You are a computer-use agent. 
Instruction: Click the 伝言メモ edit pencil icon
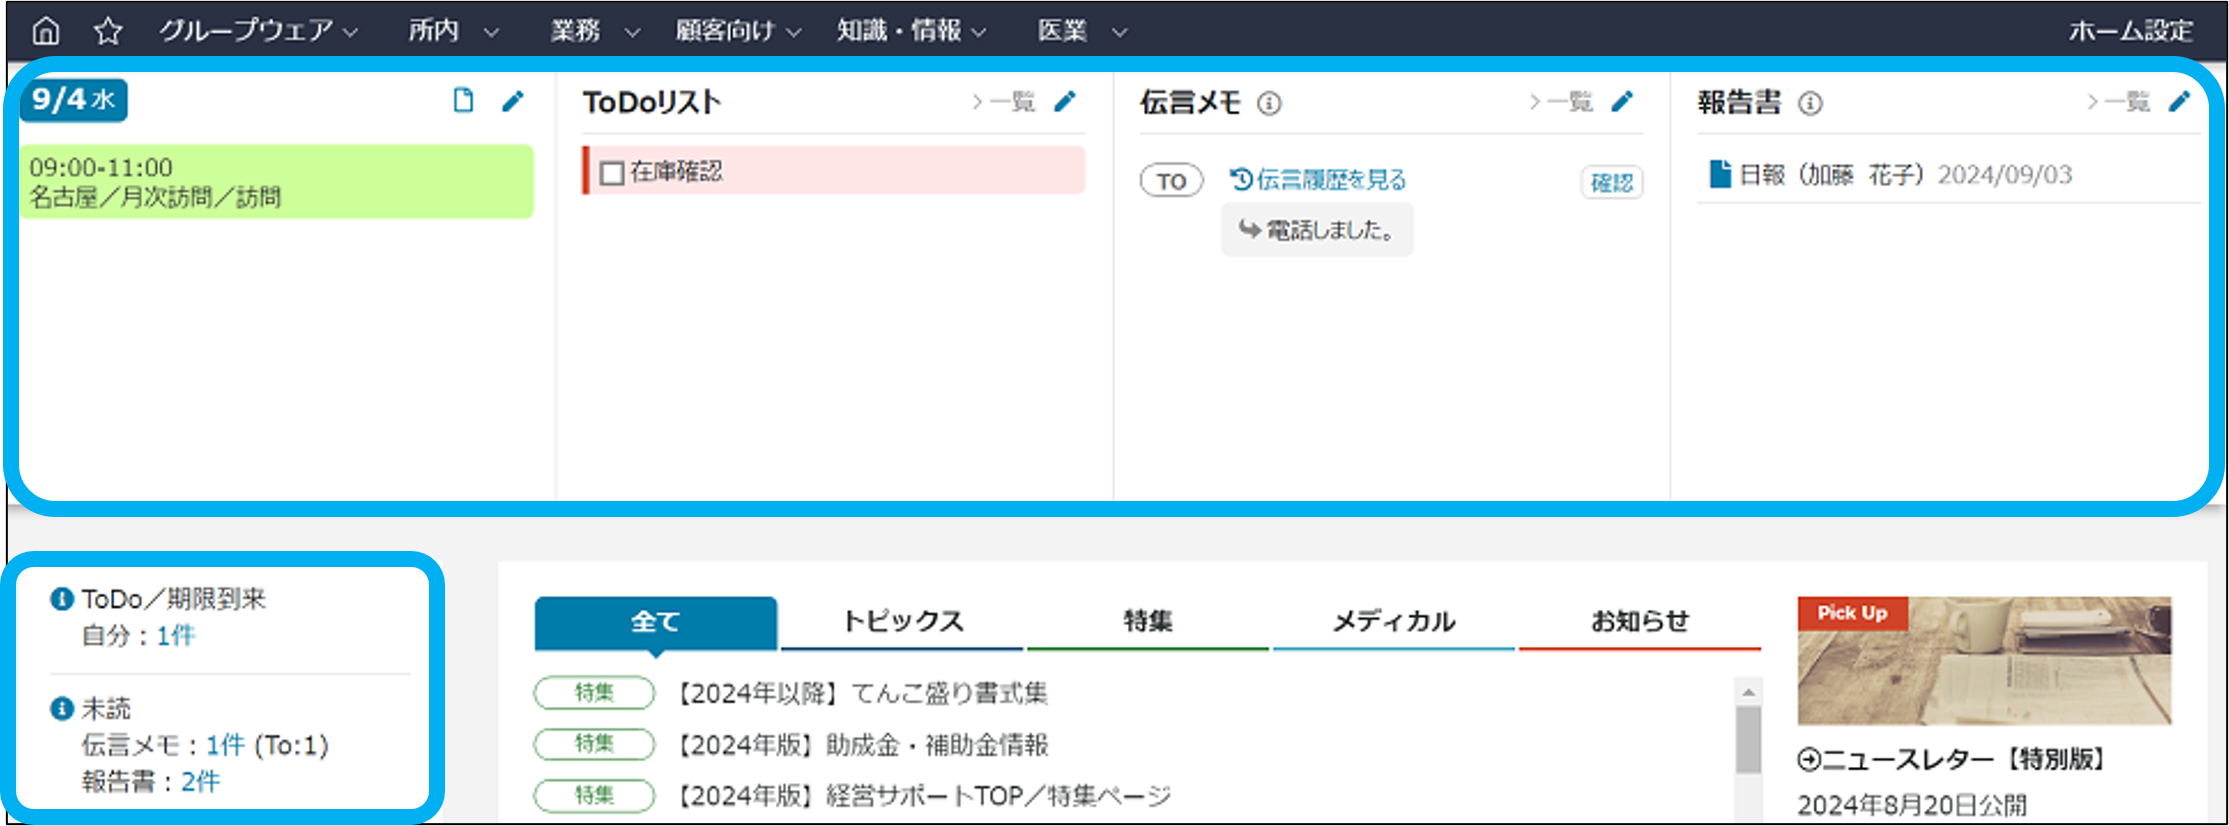point(1622,101)
